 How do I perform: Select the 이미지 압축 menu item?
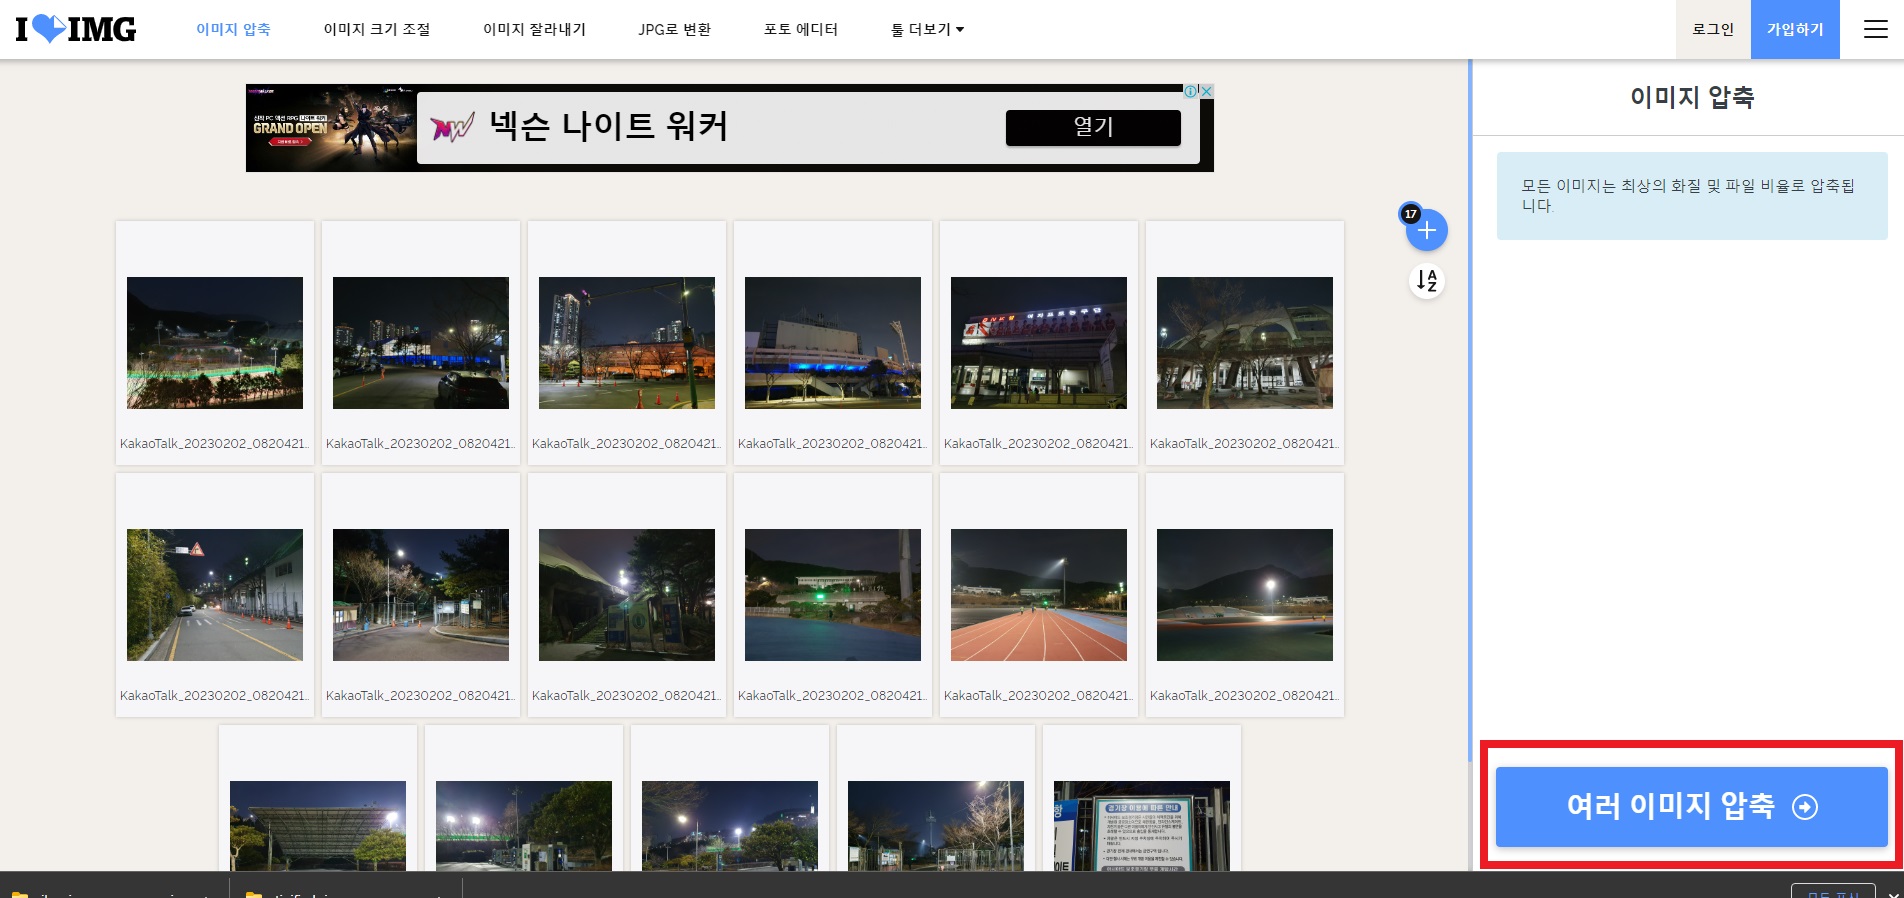click(233, 29)
